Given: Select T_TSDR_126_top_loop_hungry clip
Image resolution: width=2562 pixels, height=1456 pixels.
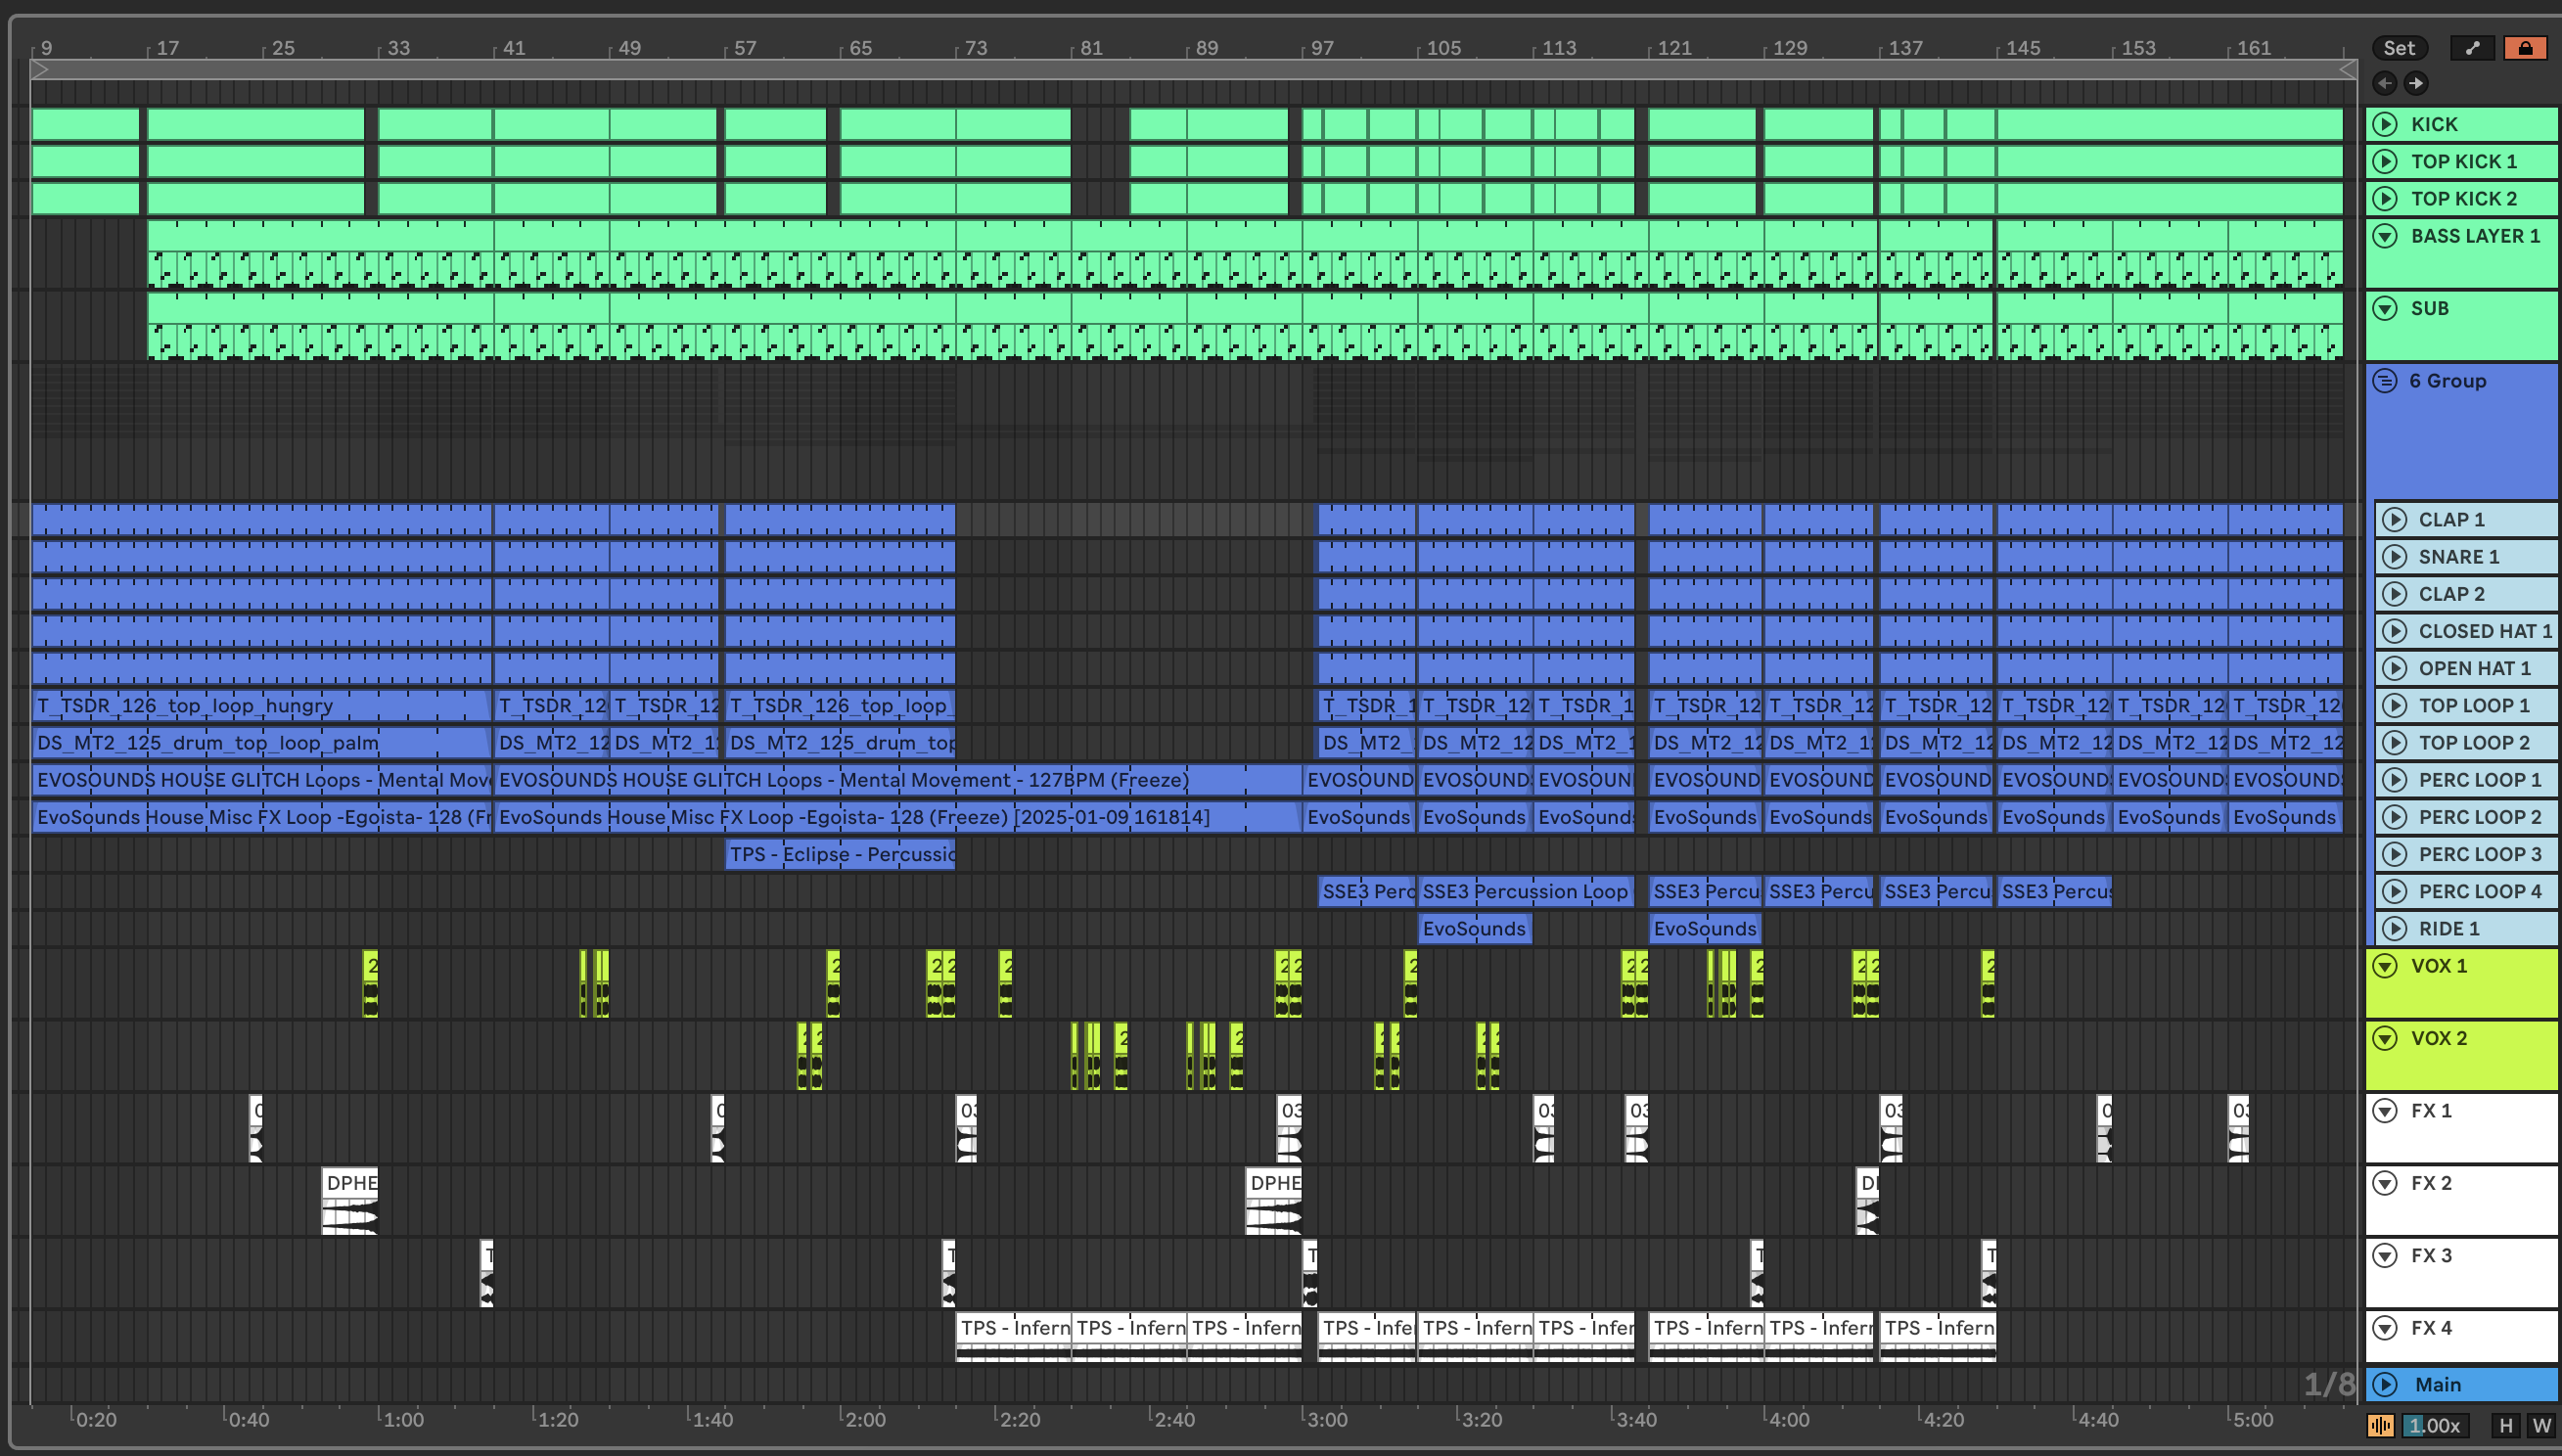Looking at the screenshot, I should click(262, 705).
